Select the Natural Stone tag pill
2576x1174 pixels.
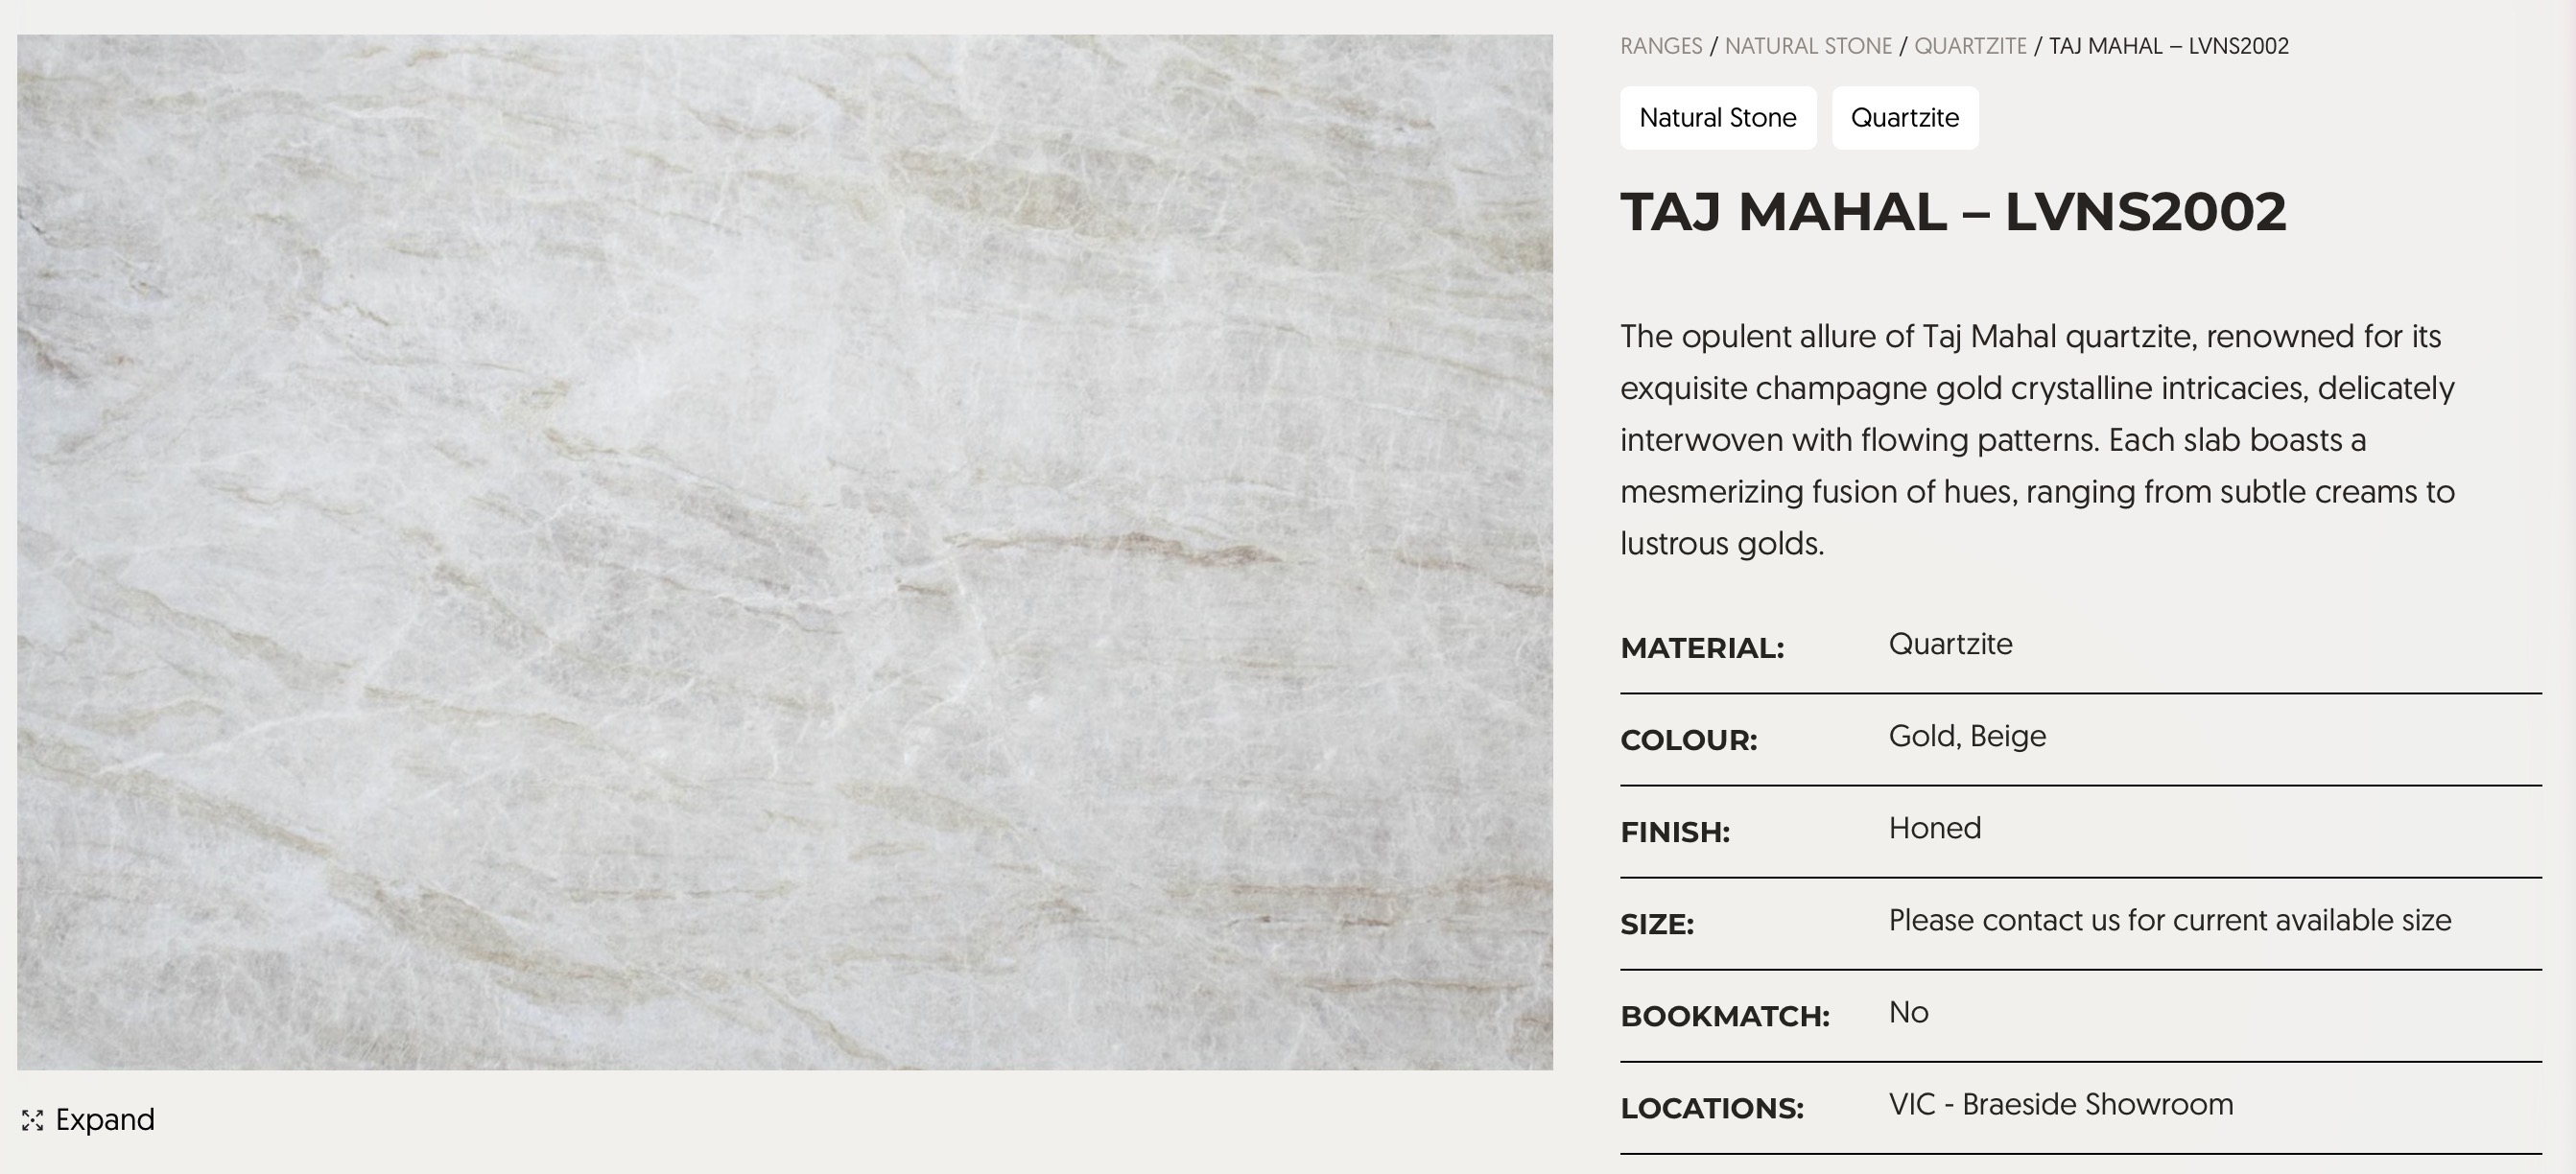point(1718,118)
